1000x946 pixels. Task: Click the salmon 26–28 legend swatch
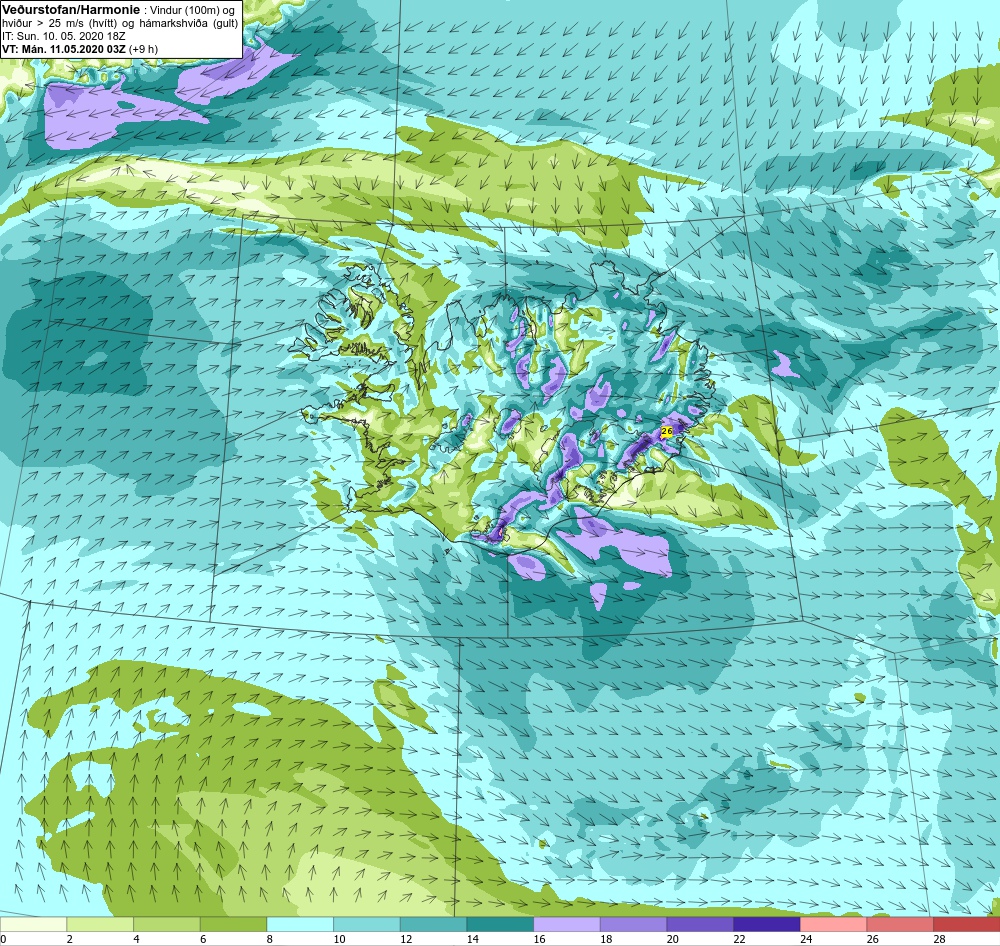click(899, 924)
